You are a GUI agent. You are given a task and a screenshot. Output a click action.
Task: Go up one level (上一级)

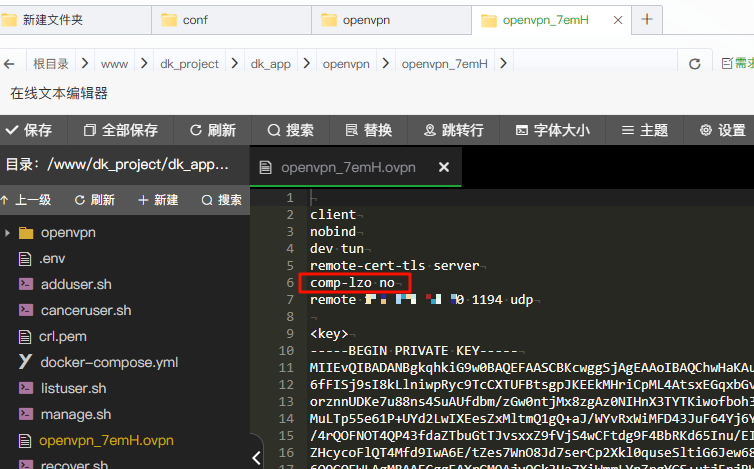(x=26, y=200)
